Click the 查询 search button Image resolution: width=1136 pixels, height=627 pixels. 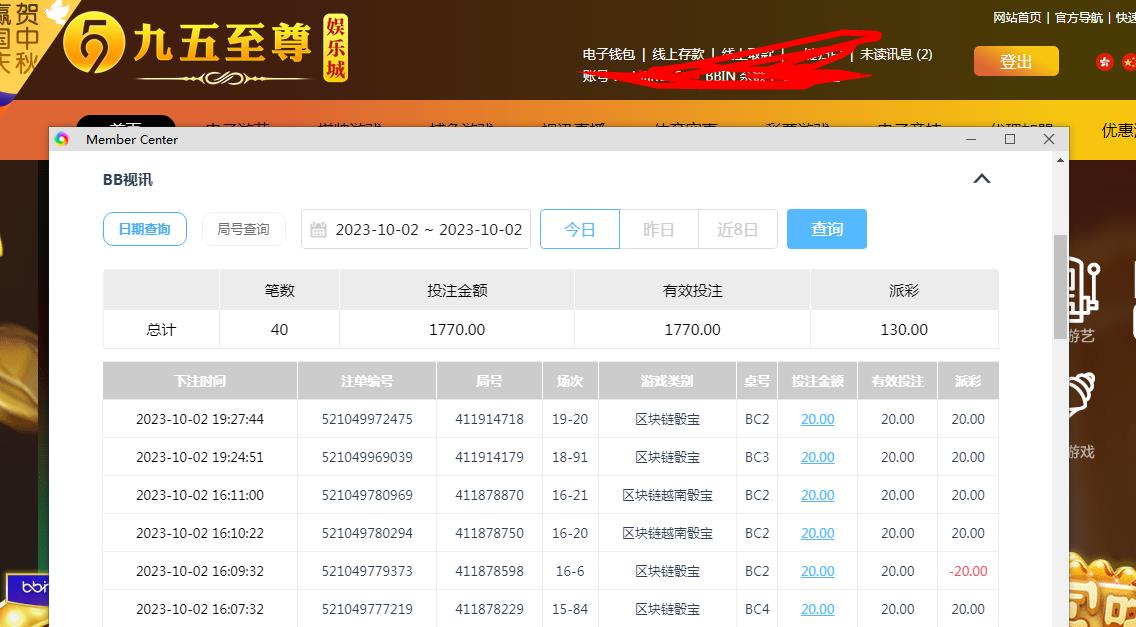[x=827, y=229]
